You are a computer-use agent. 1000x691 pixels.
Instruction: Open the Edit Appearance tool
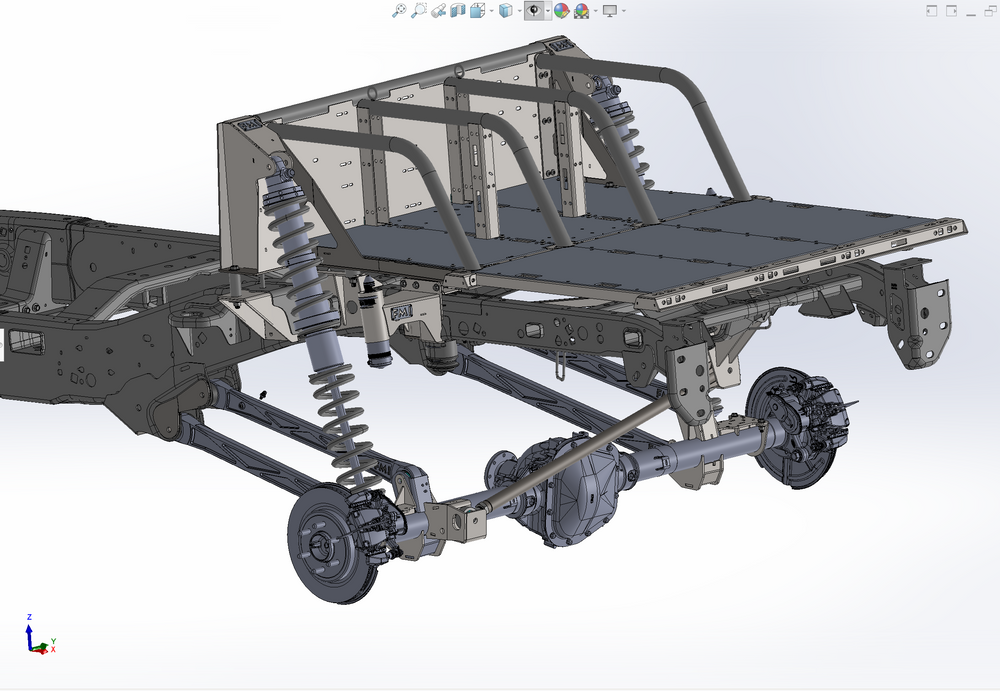coord(562,10)
